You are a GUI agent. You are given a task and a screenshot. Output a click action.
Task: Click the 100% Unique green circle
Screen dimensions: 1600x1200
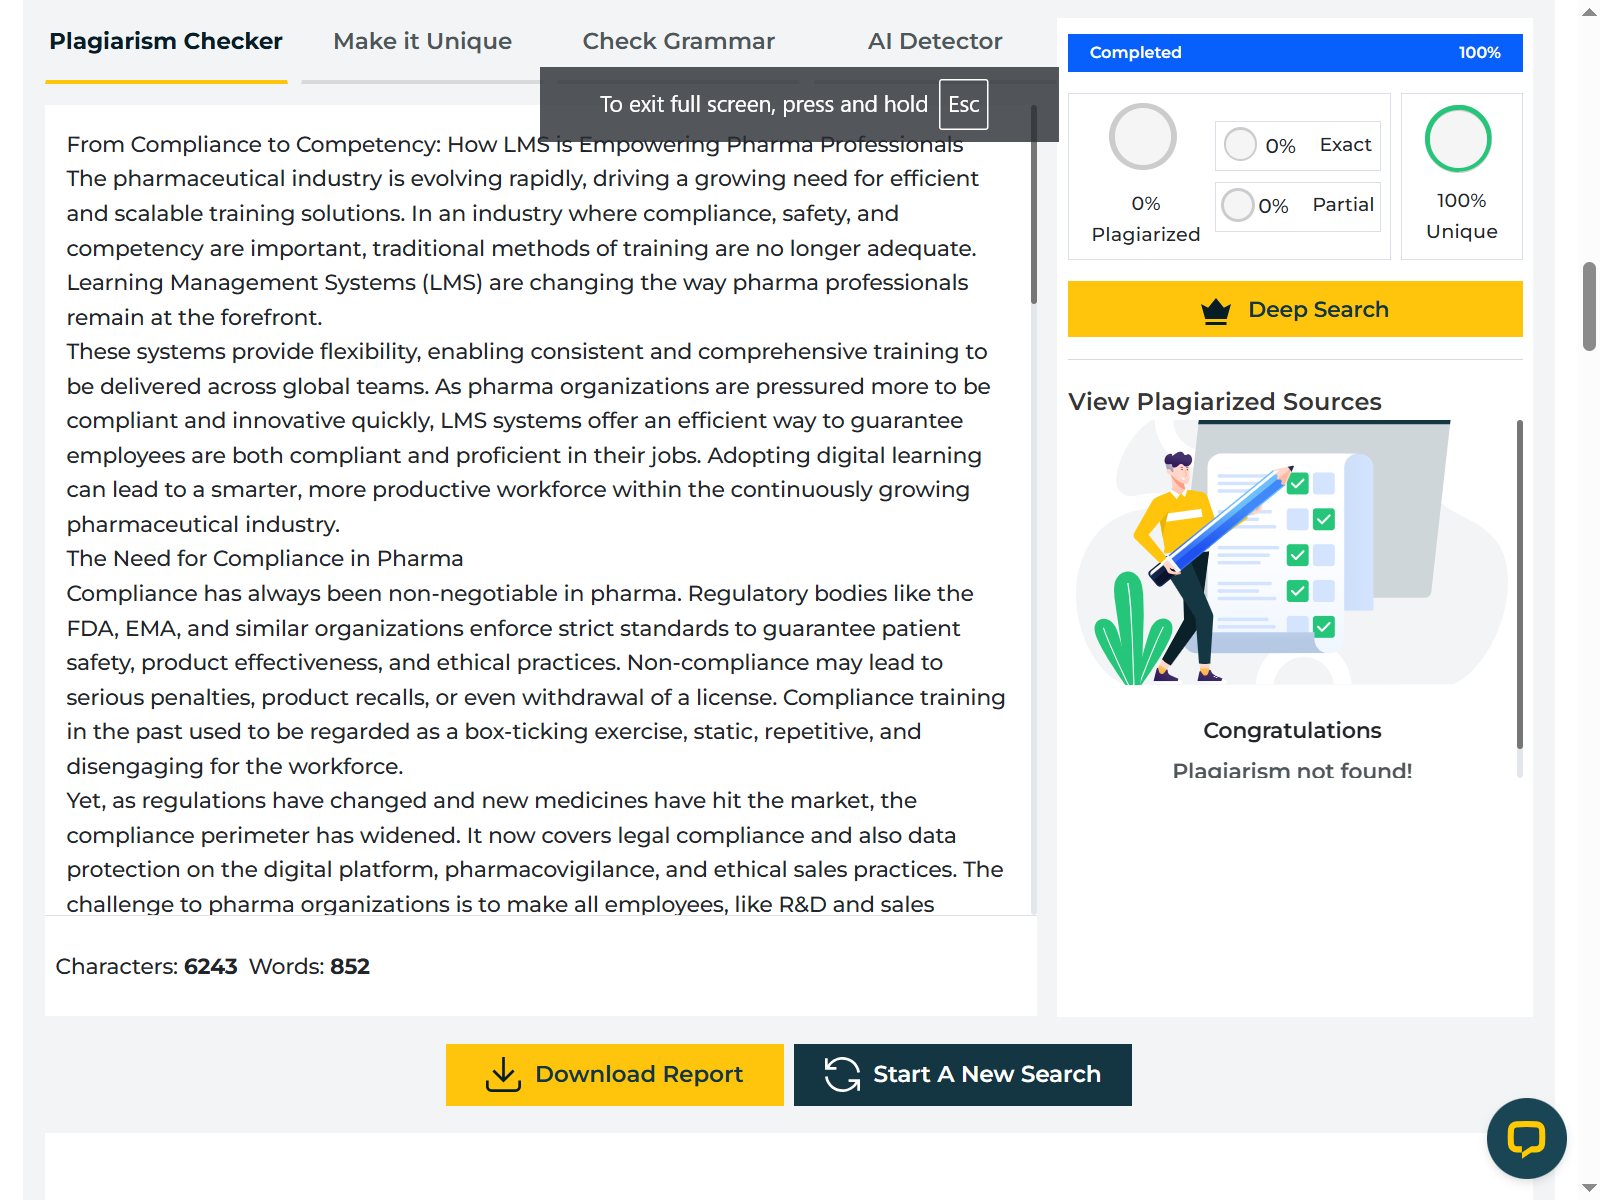tap(1458, 139)
